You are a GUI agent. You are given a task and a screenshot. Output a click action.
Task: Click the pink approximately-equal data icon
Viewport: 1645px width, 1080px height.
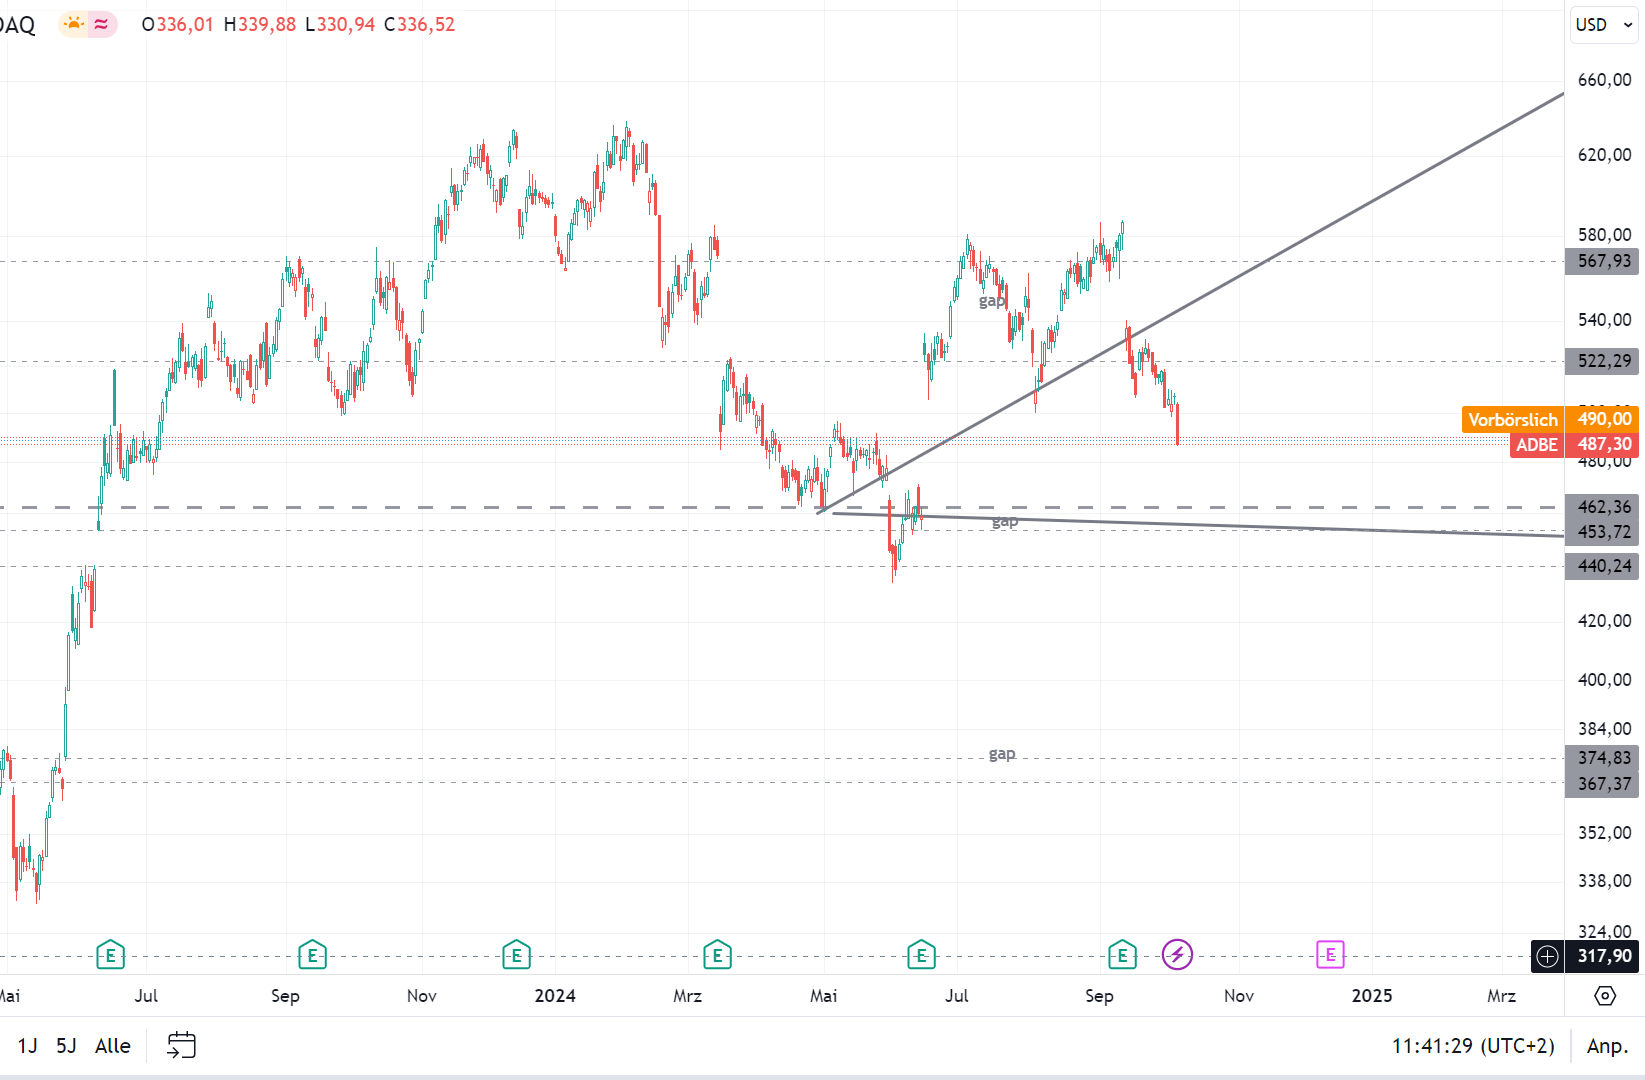pyautogui.click(x=101, y=24)
